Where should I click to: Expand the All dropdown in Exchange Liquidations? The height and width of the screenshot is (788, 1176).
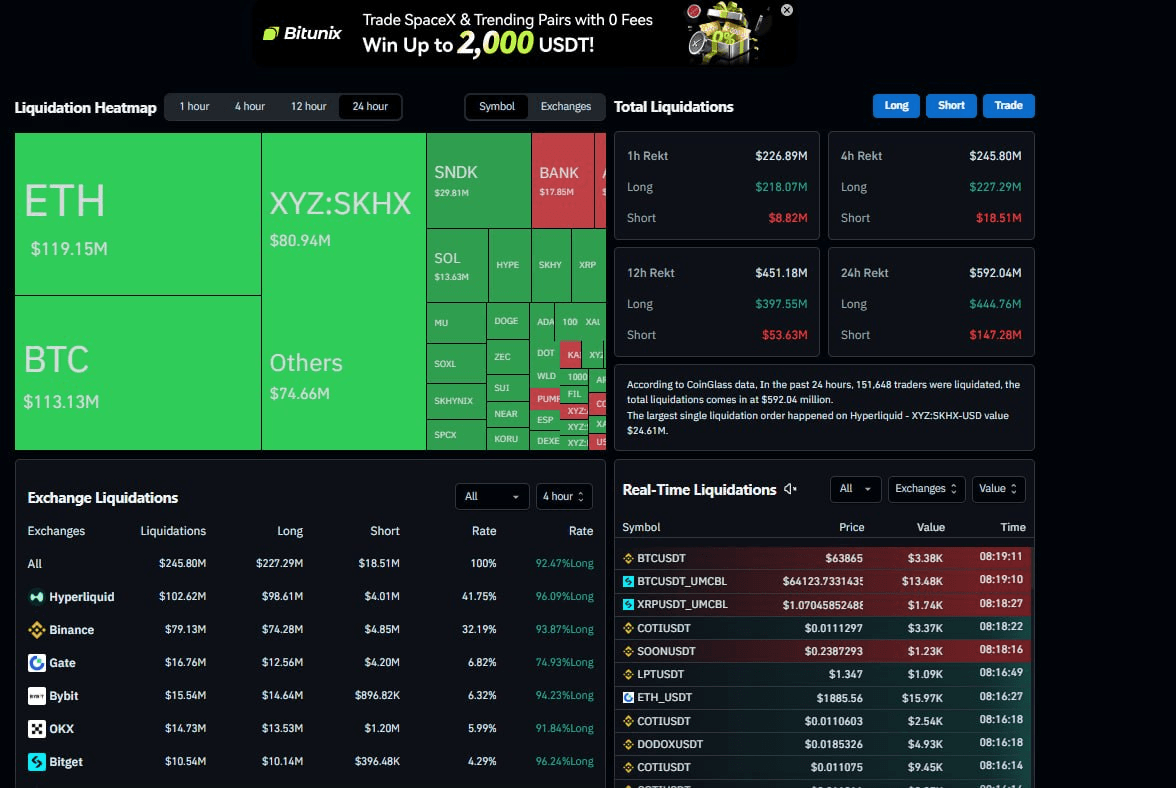click(492, 496)
